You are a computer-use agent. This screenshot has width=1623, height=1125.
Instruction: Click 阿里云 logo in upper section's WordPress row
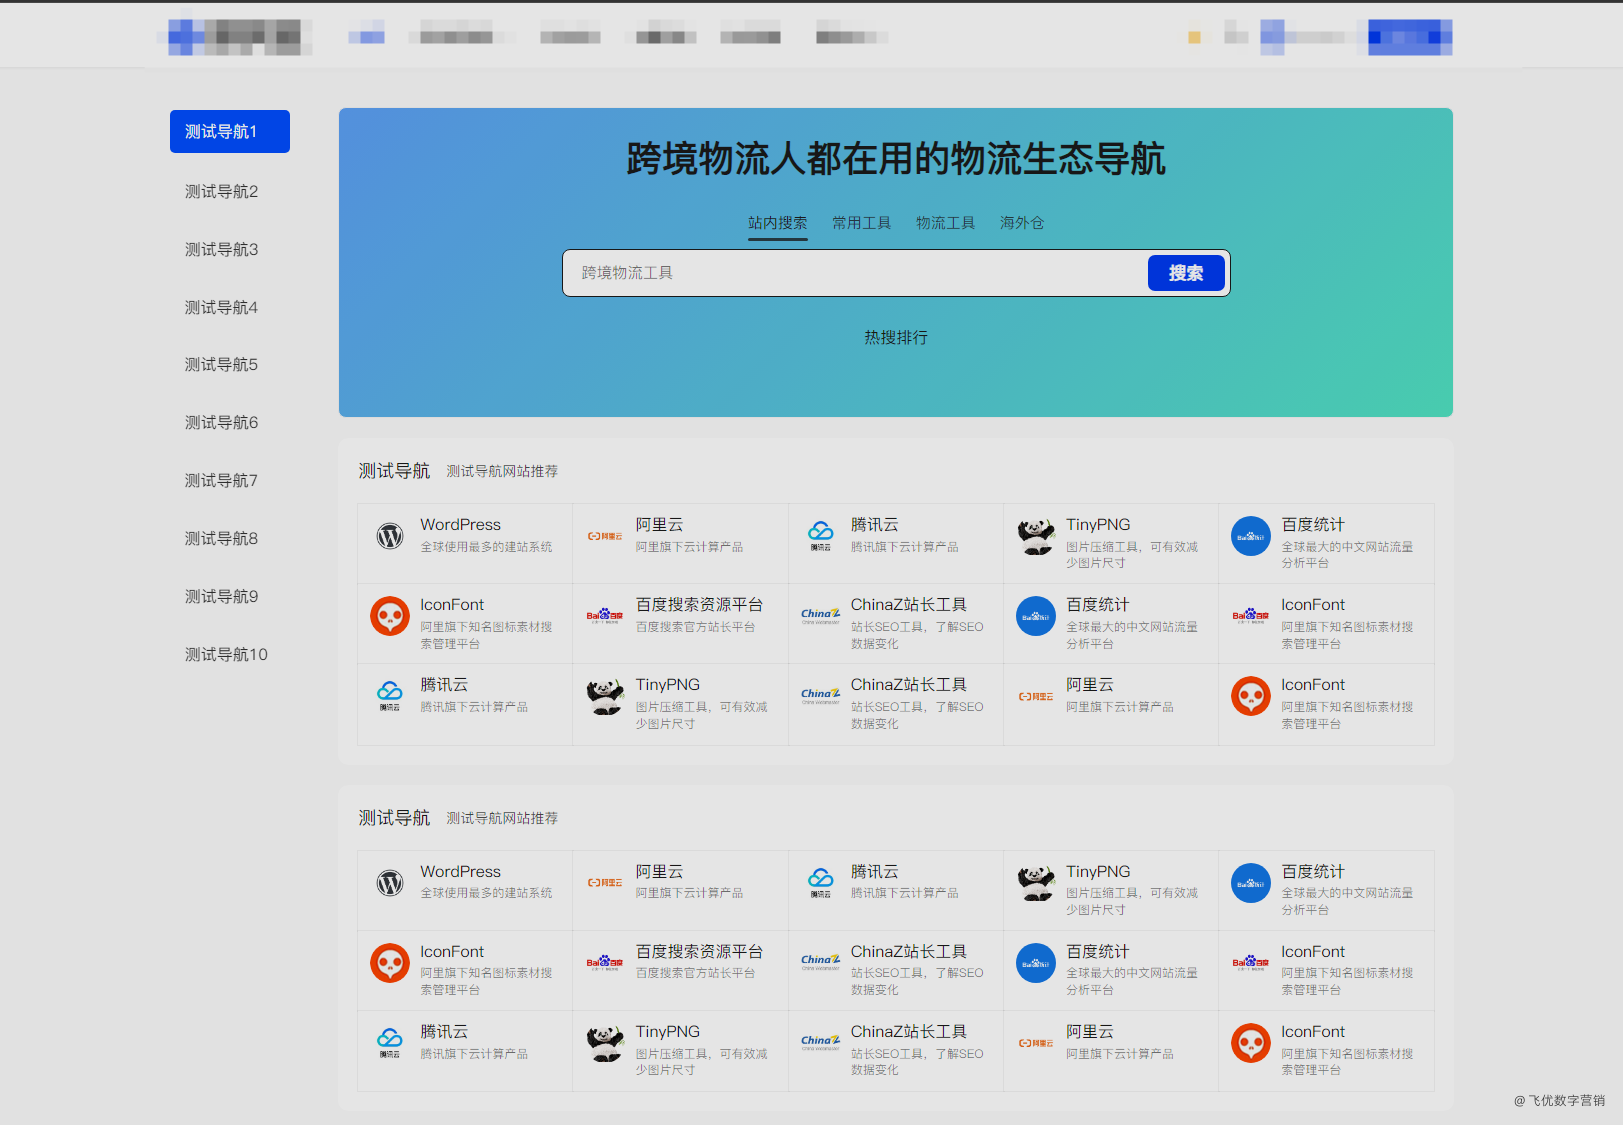click(x=605, y=537)
